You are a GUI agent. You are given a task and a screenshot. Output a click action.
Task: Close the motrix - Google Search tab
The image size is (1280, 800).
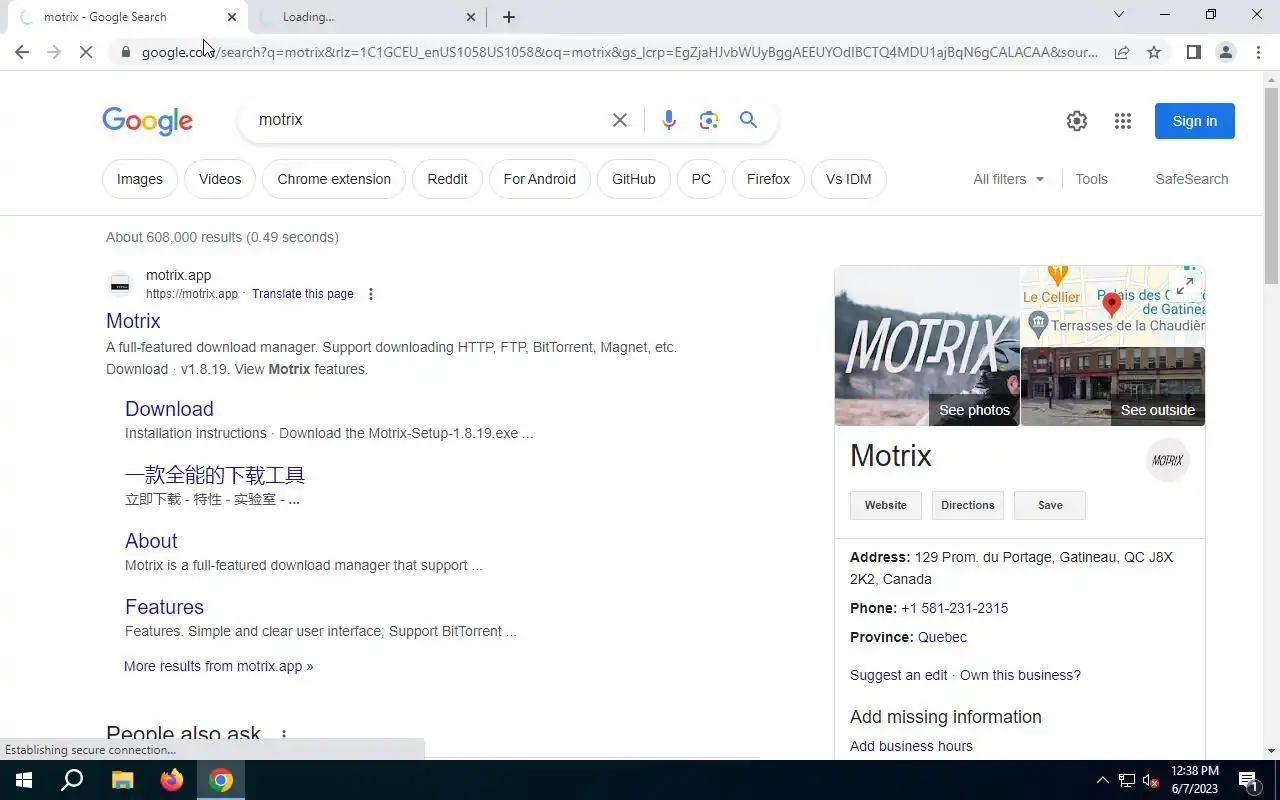coord(232,17)
